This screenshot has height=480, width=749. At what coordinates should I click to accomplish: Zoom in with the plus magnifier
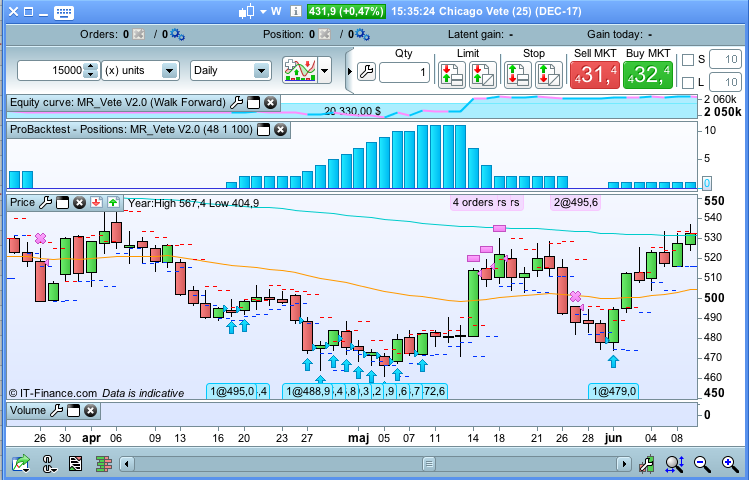[x=730, y=463]
